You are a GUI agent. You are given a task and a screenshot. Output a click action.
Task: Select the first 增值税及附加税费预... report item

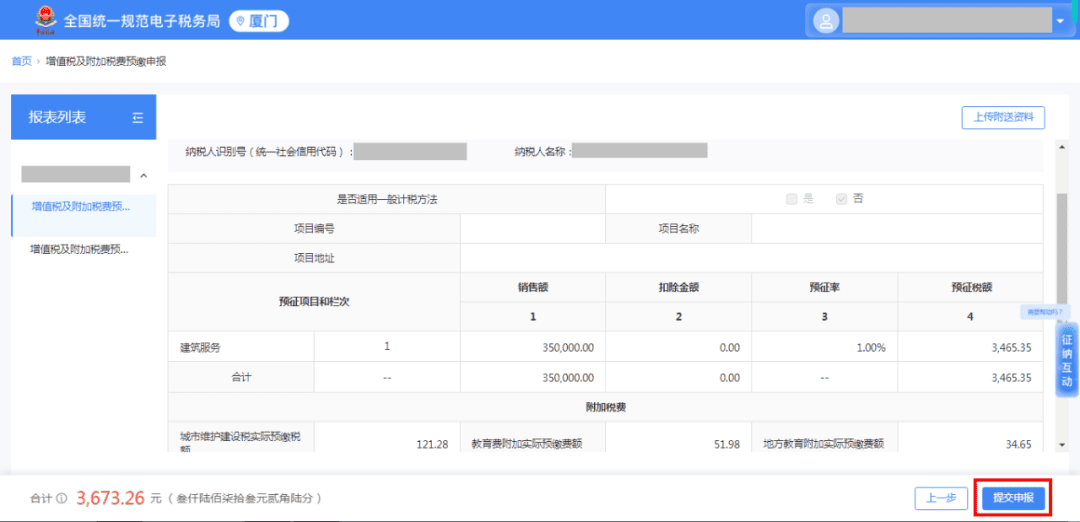(80, 207)
